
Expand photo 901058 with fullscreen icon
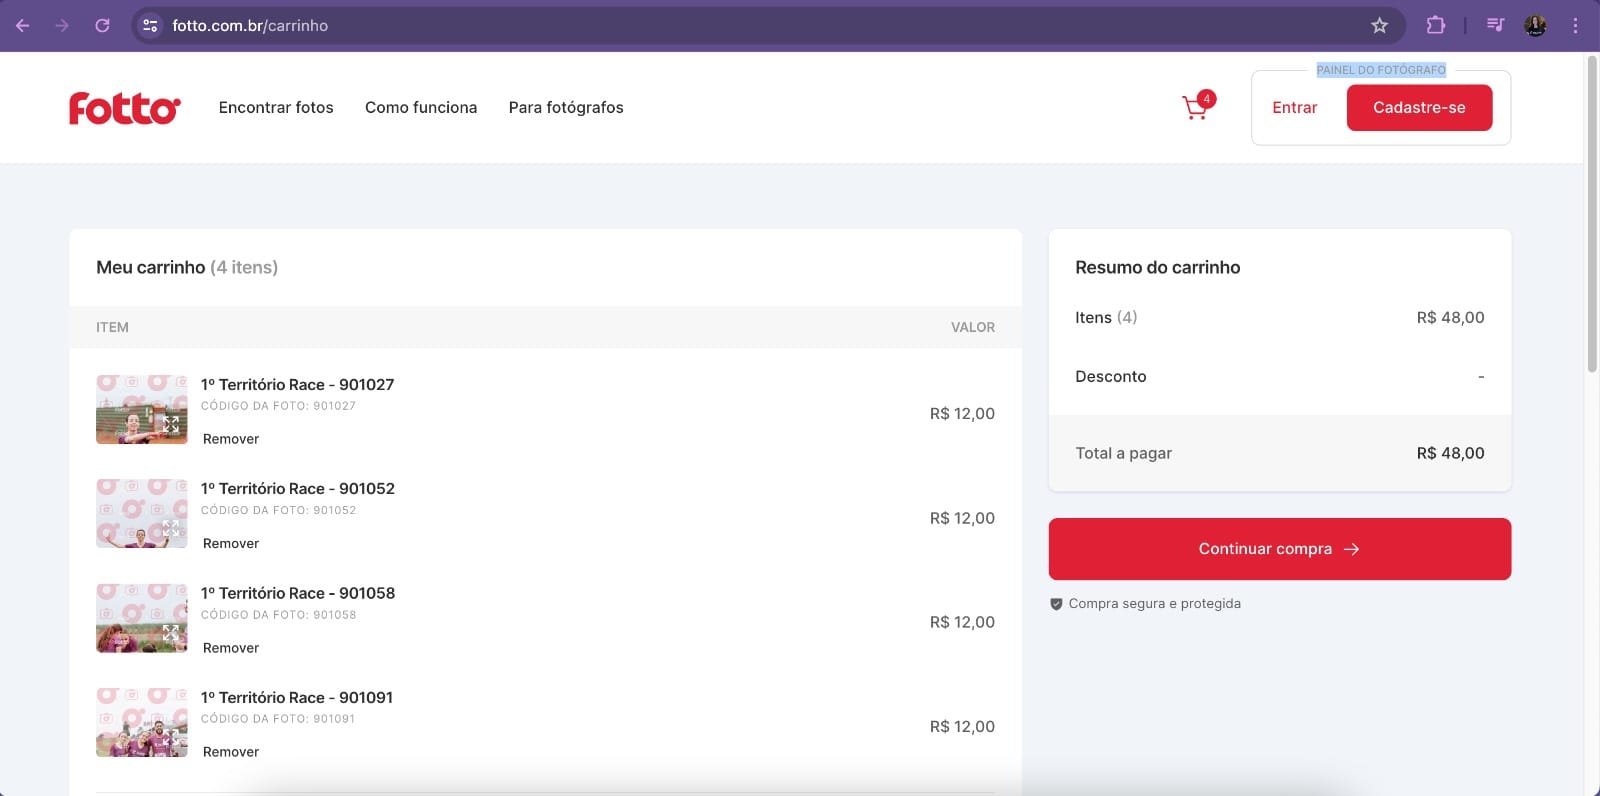click(x=171, y=633)
